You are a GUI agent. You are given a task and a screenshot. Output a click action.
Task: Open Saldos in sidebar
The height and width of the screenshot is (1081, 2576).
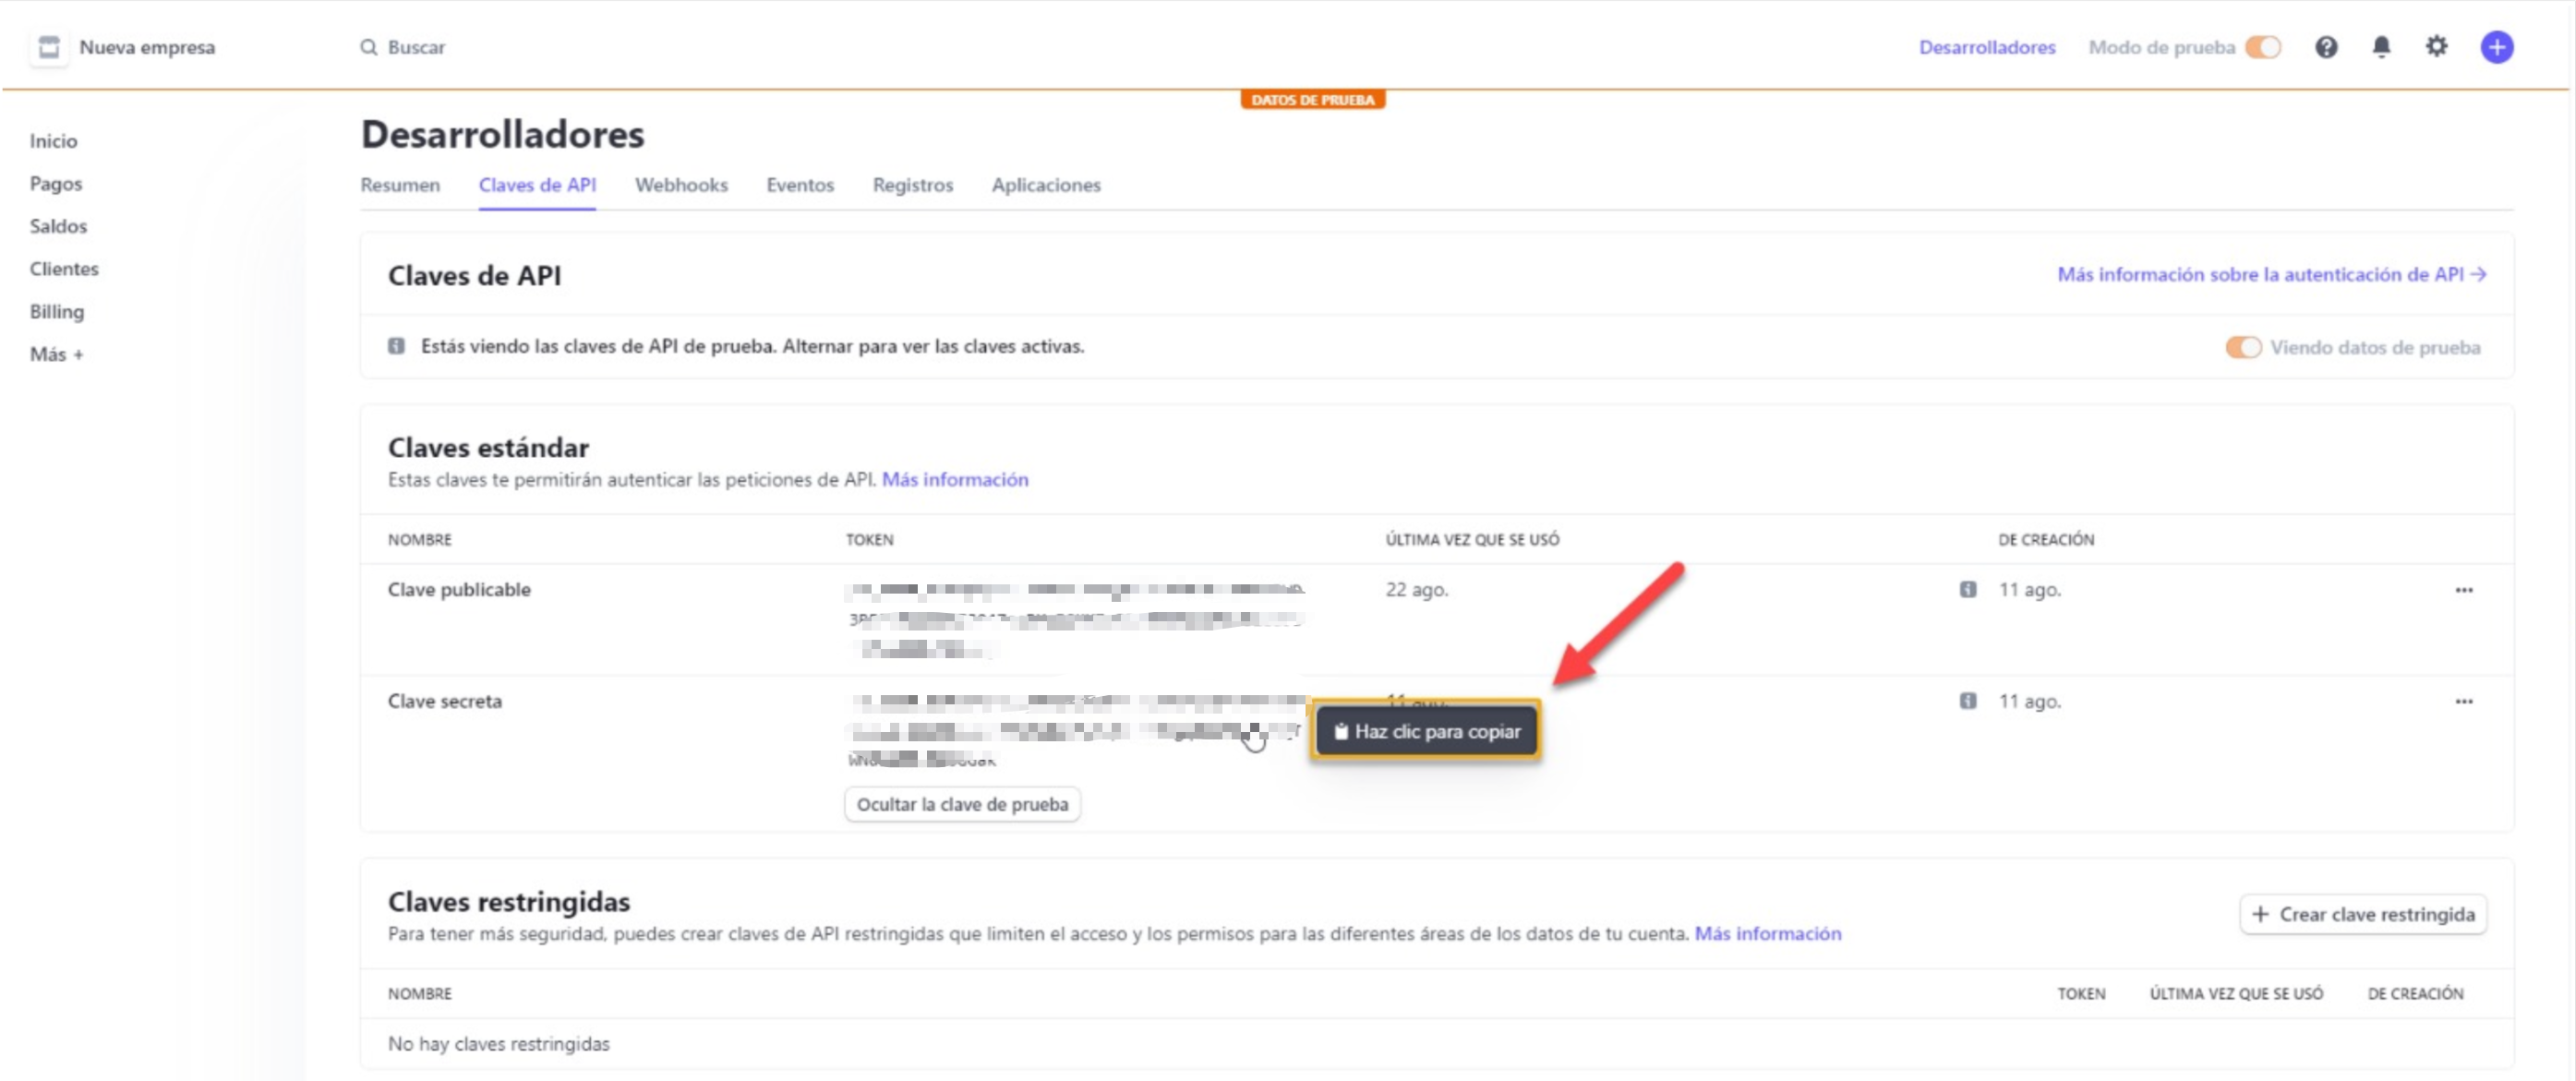[x=58, y=226]
